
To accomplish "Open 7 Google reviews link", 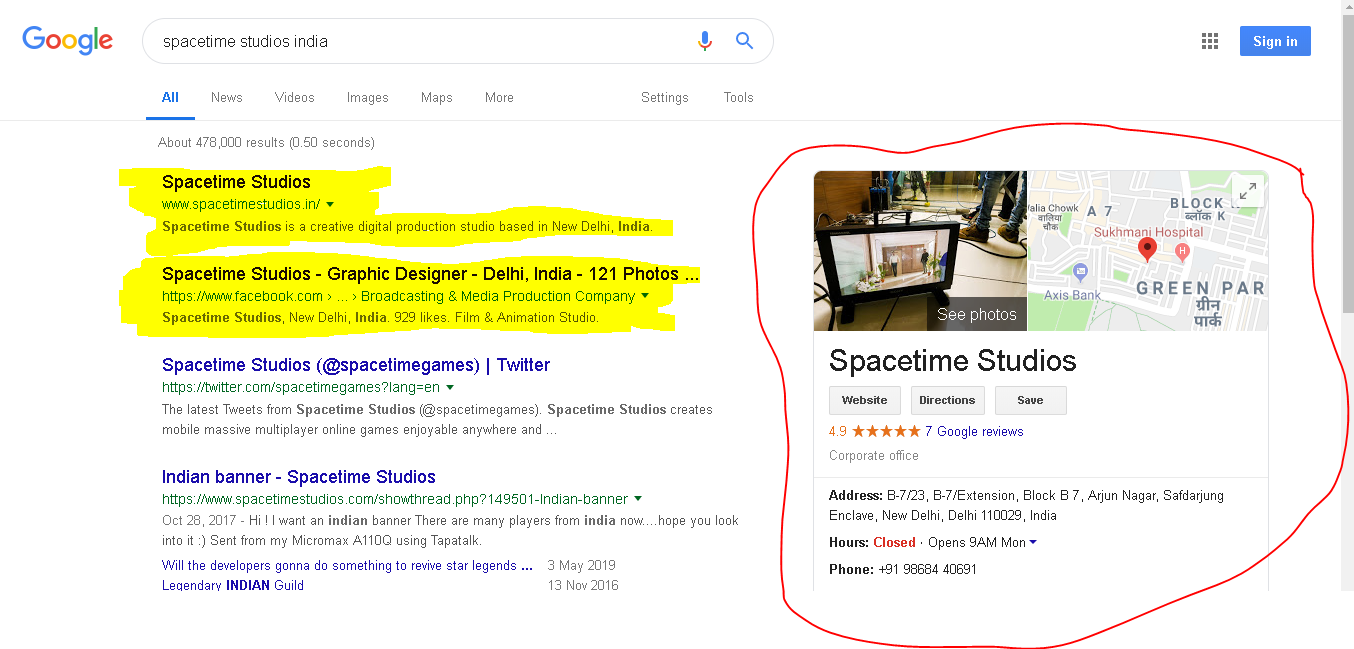I will pyautogui.click(x=974, y=432).
